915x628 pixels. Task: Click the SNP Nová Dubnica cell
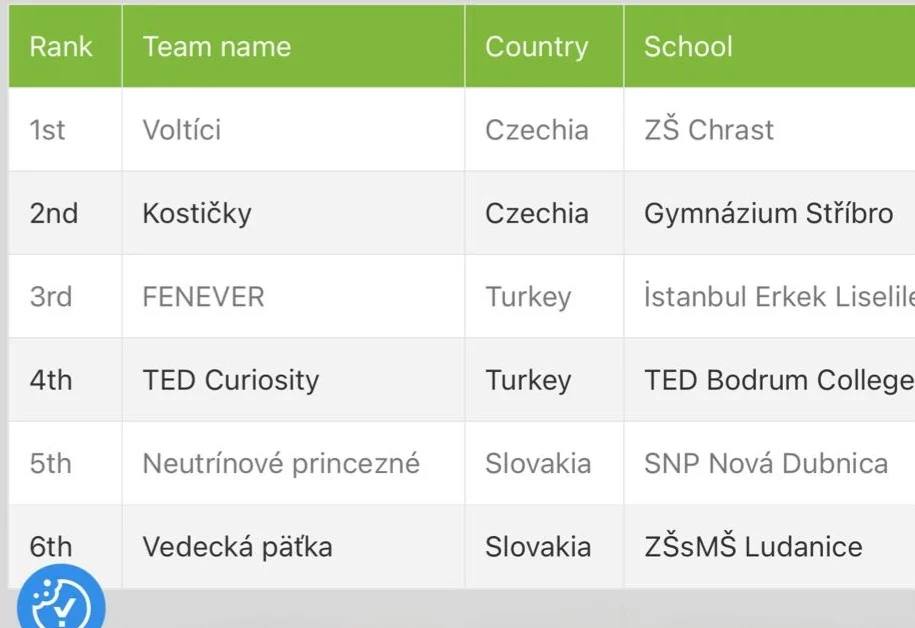765,464
